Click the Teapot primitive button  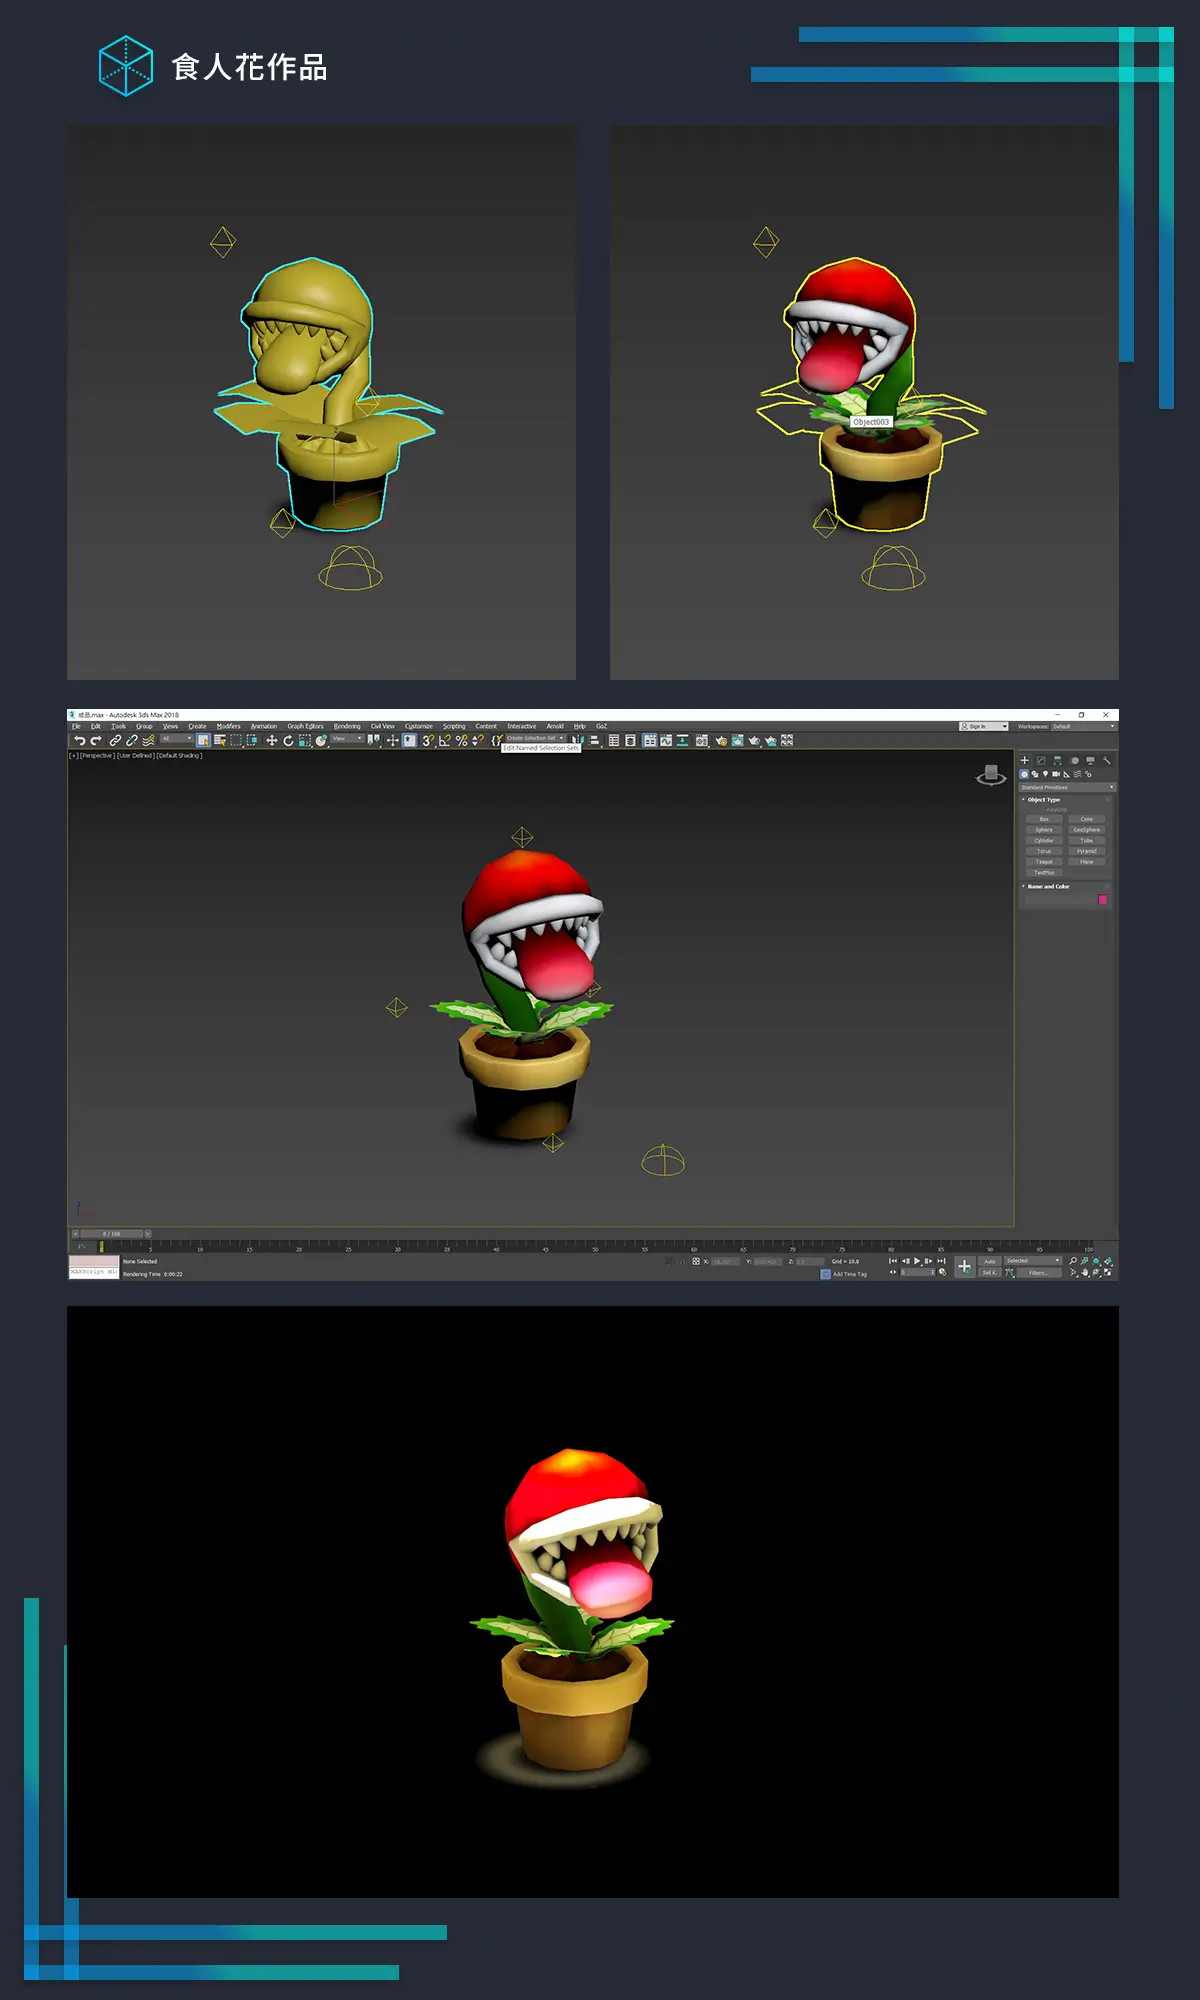pos(1044,862)
